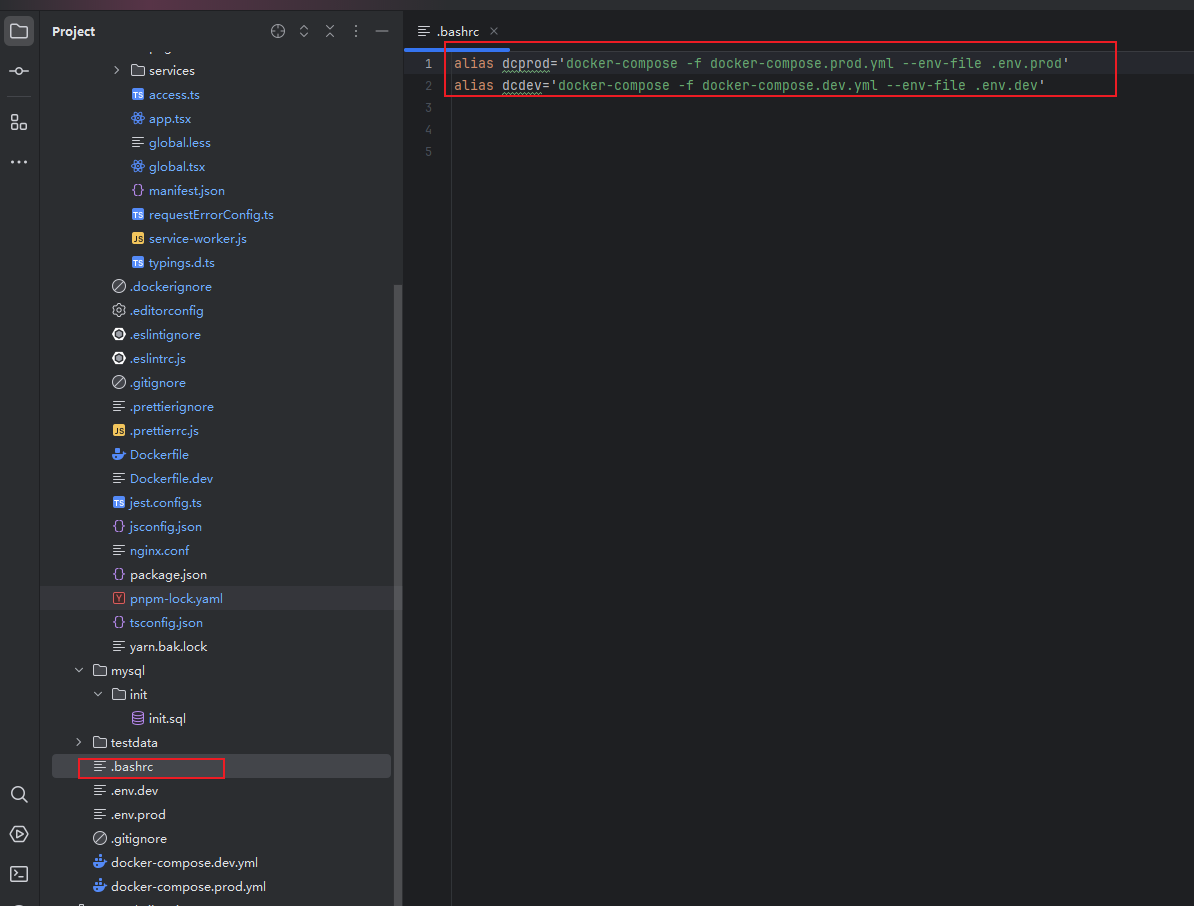
Task: Open package.json file
Action: pyautogui.click(x=168, y=574)
